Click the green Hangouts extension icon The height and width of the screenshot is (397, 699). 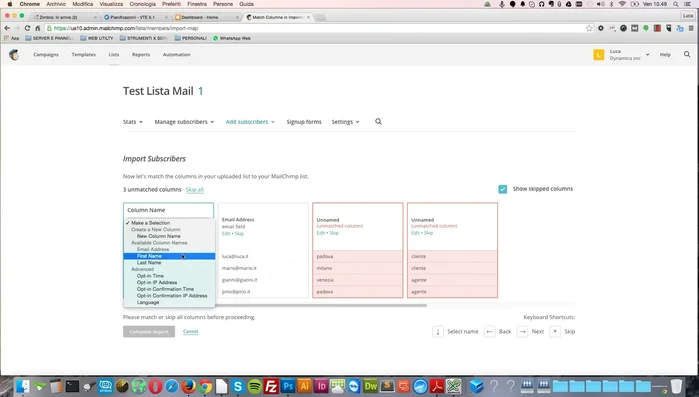(646, 28)
